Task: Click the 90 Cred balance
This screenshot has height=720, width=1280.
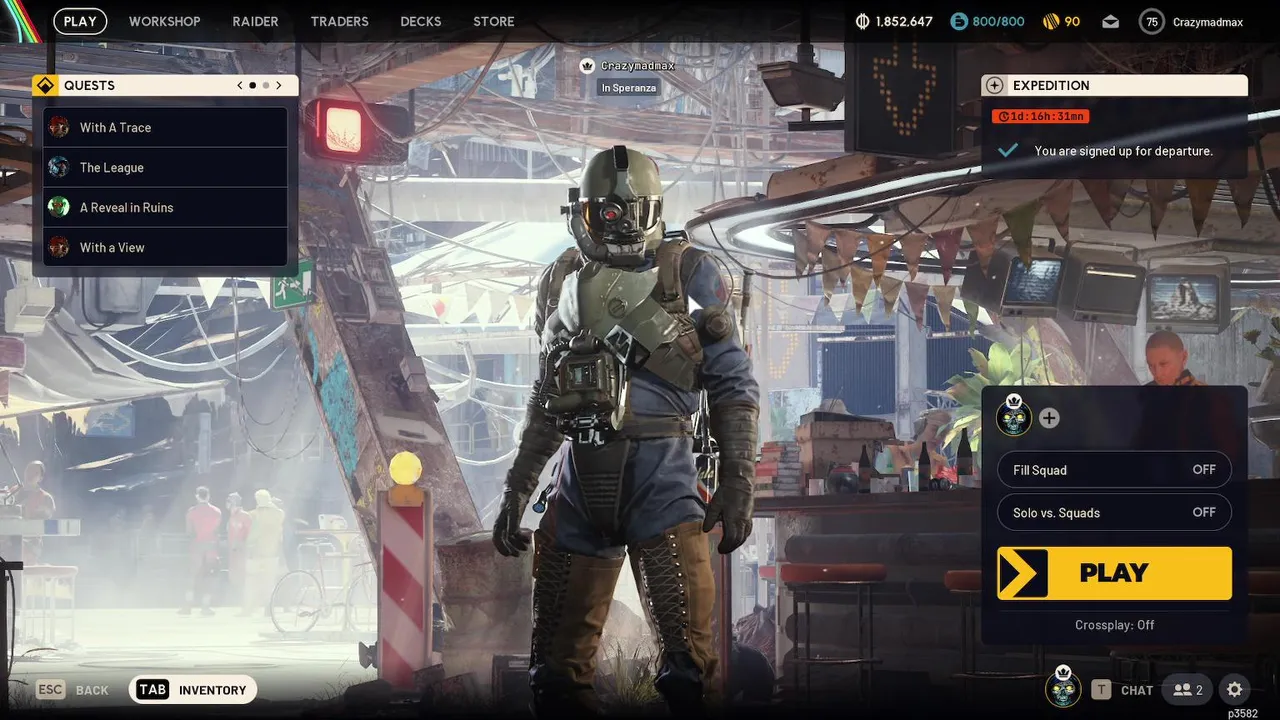Action: point(1072,21)
